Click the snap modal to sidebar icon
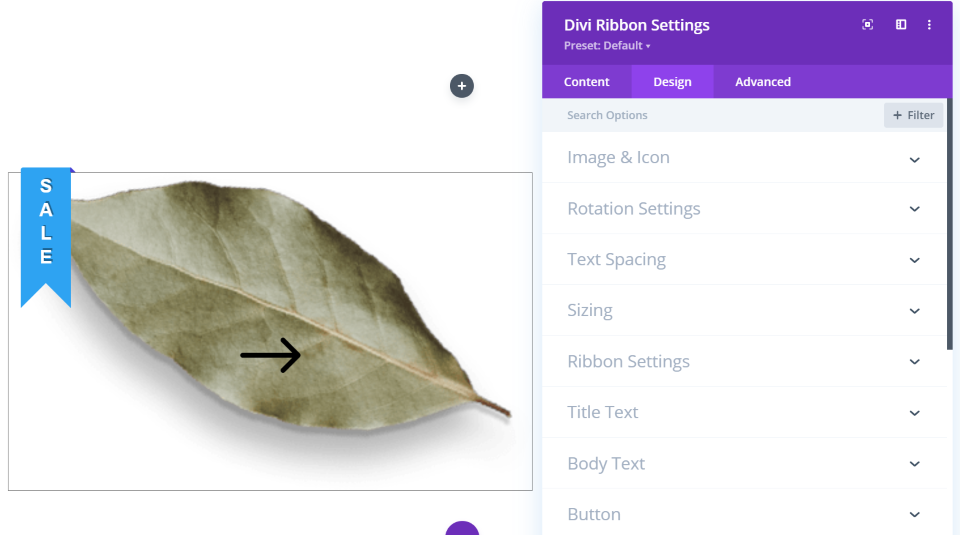The width and height of the screenshot is (960, 535). tap(900, 25)
